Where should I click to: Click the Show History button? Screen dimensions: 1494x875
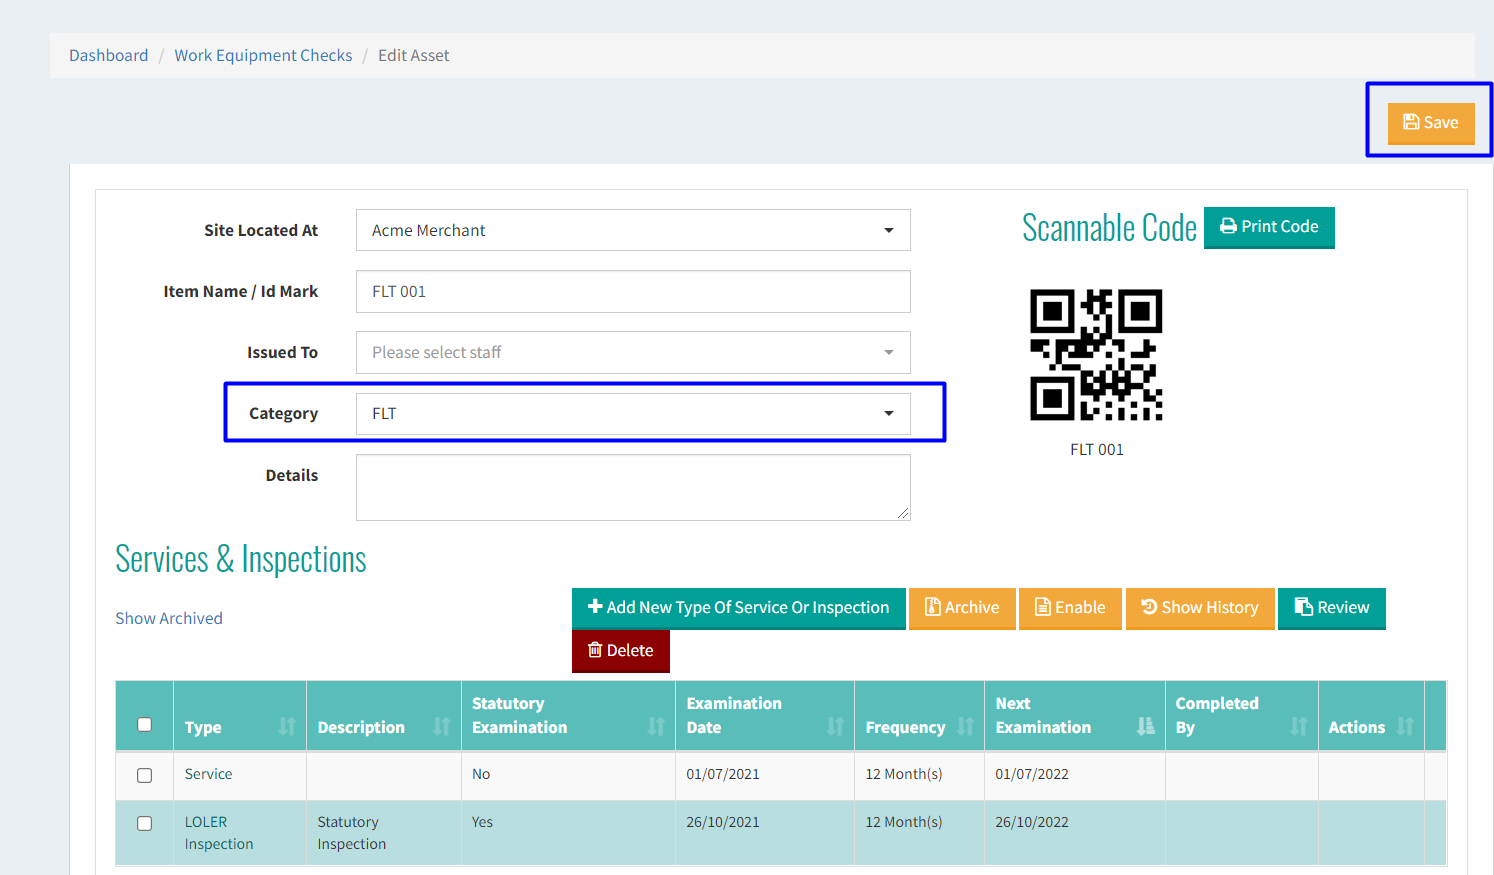coord(1200,608)
